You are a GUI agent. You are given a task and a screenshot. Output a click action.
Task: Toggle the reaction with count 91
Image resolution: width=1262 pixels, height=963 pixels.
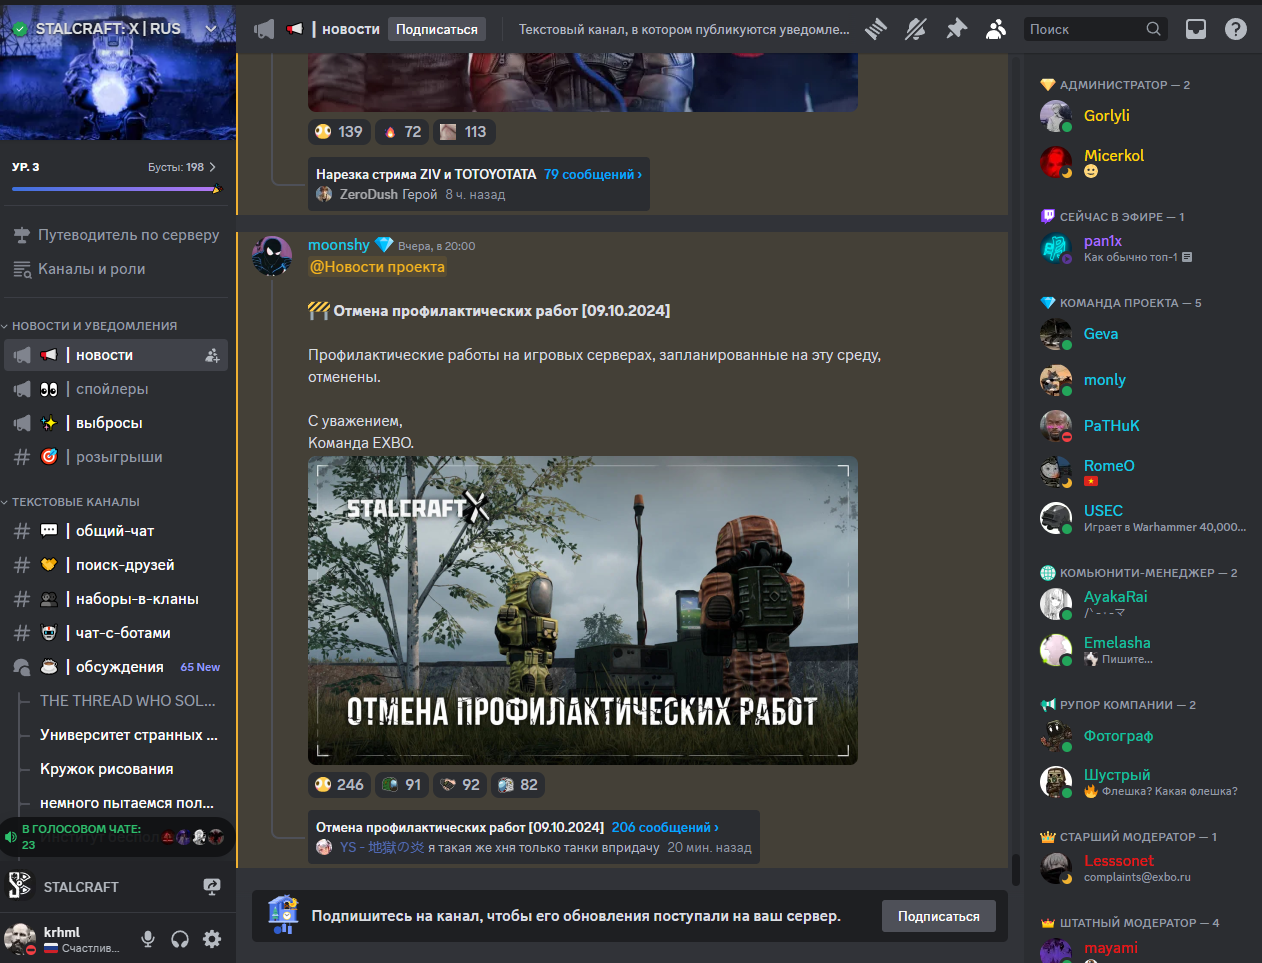[x=403, y=785]
